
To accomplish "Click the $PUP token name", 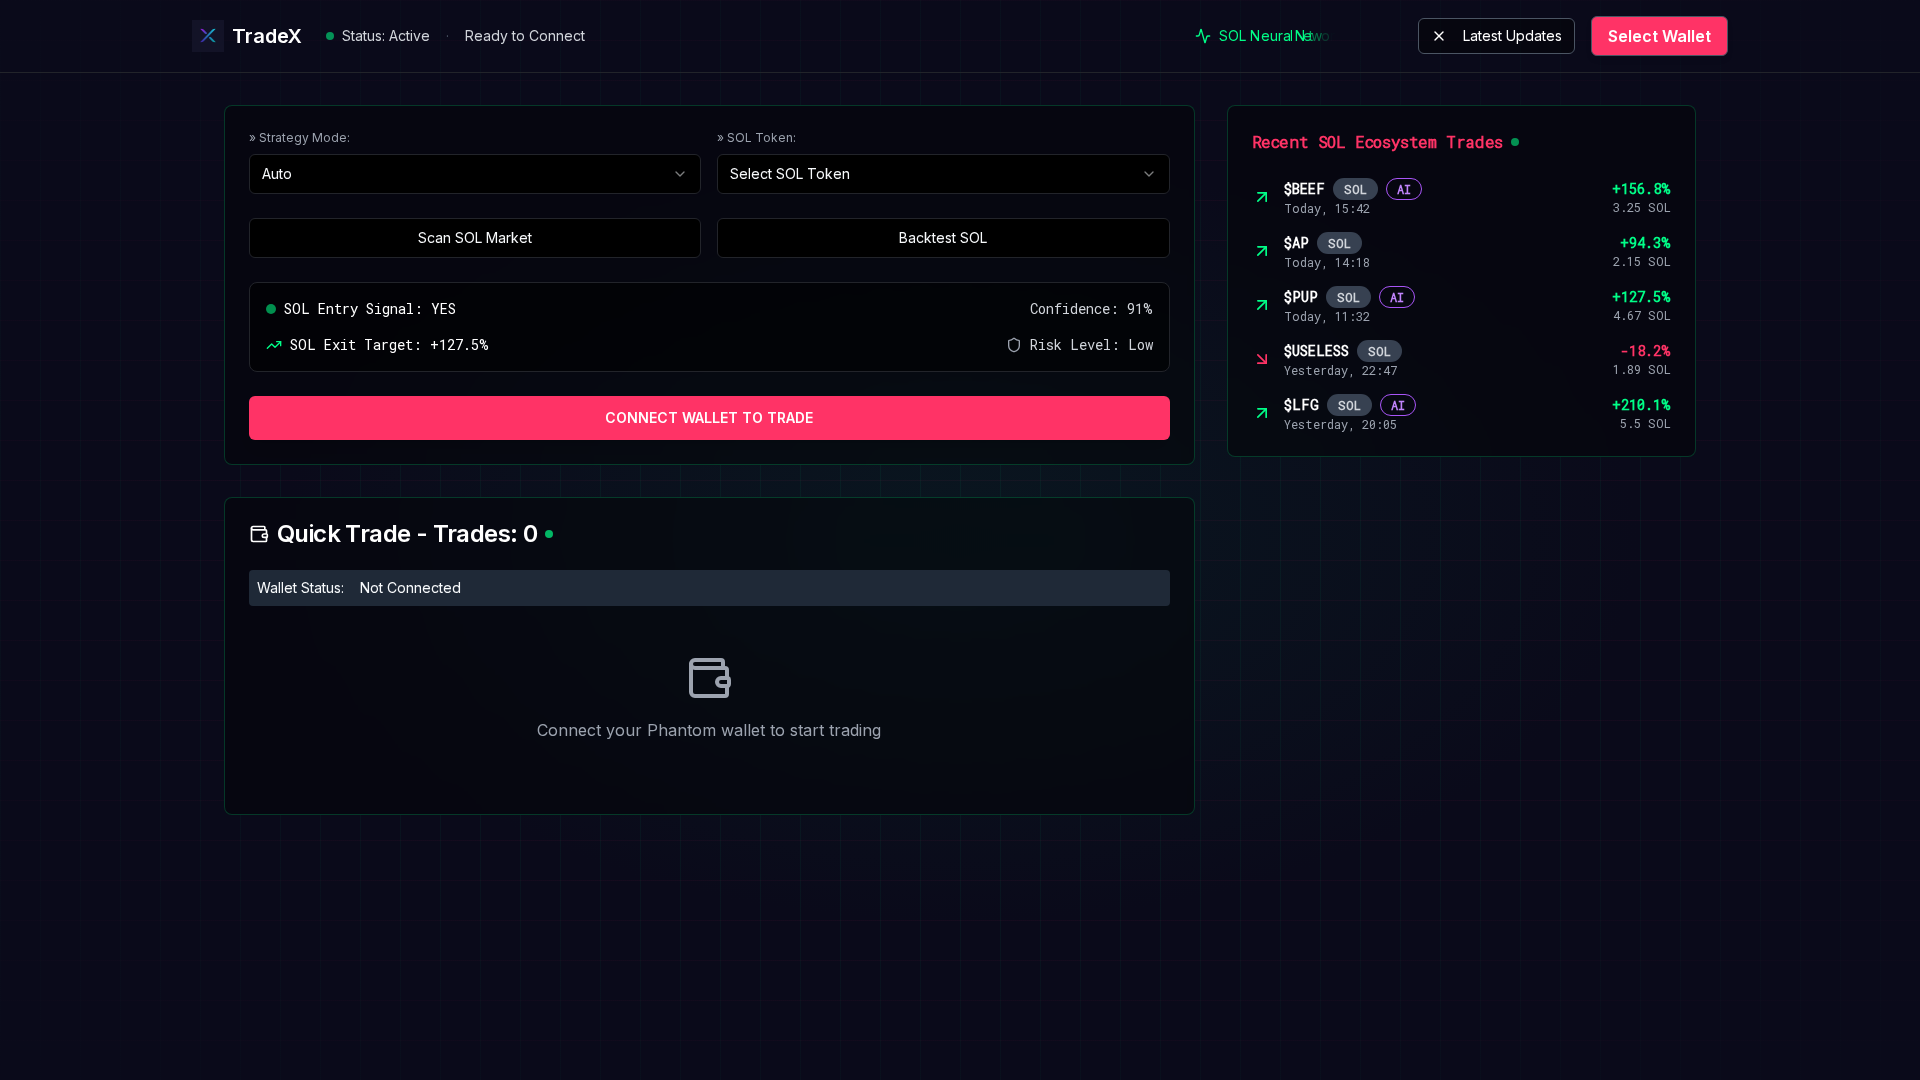I will [x=1301, y=297].
